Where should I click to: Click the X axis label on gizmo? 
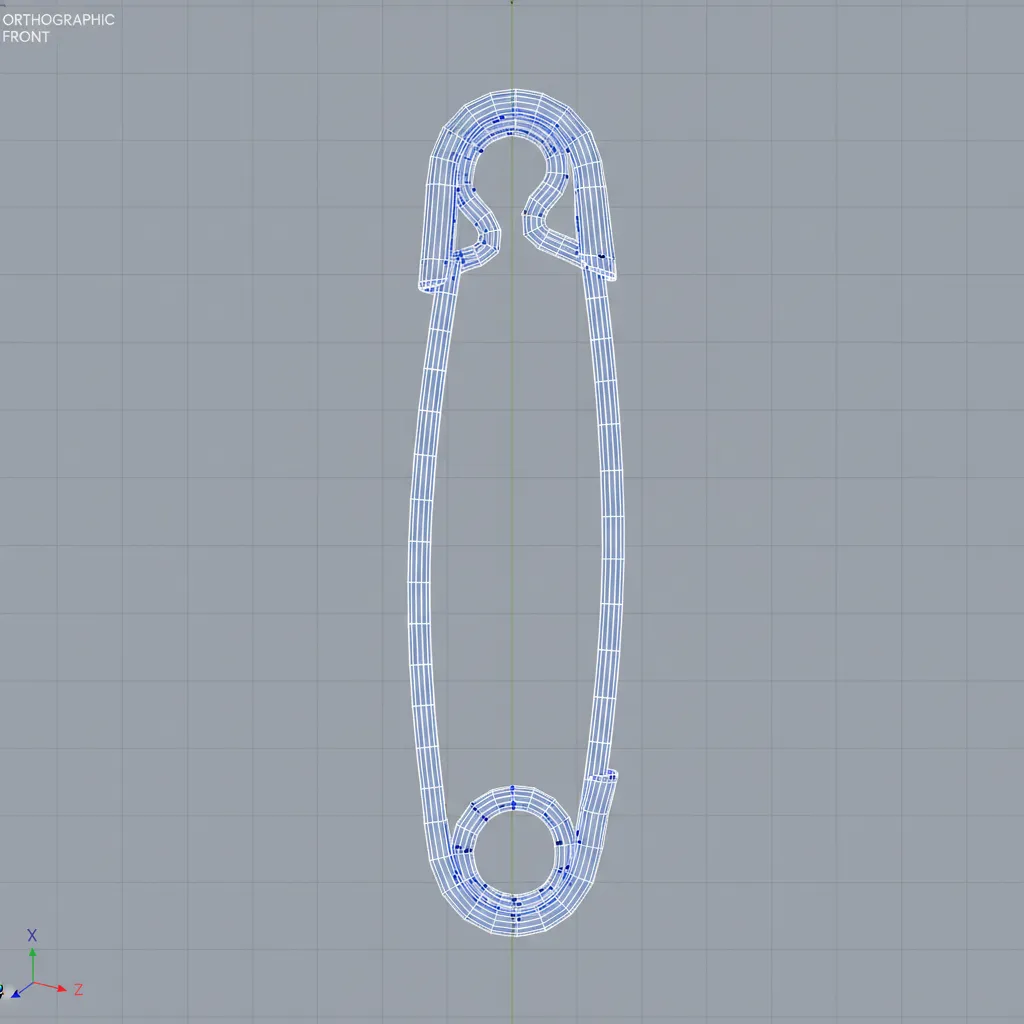(32, 936)
